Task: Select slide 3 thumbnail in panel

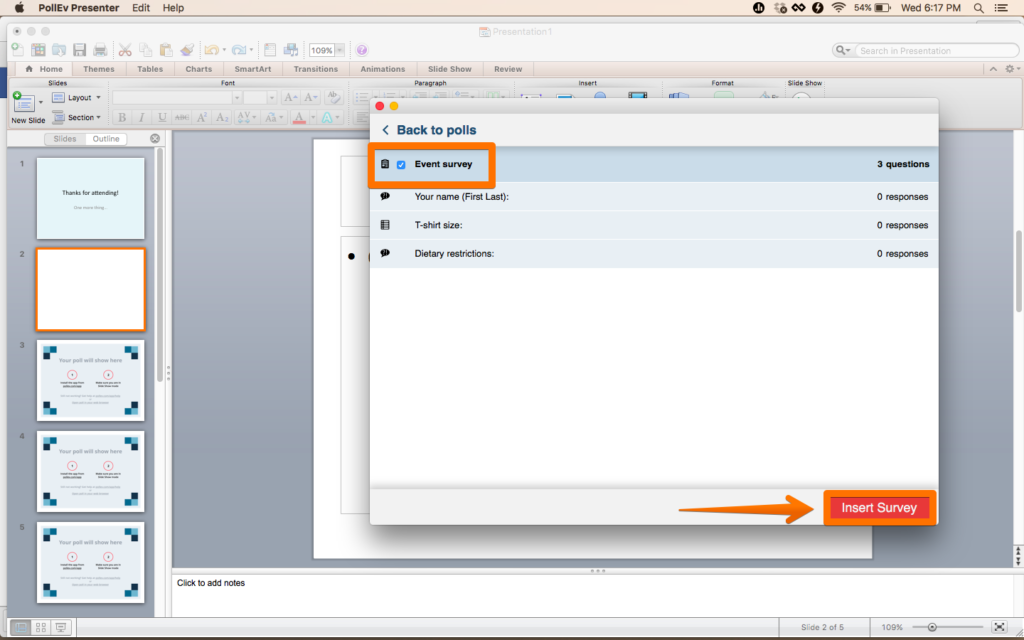Action: pos(90,380)
